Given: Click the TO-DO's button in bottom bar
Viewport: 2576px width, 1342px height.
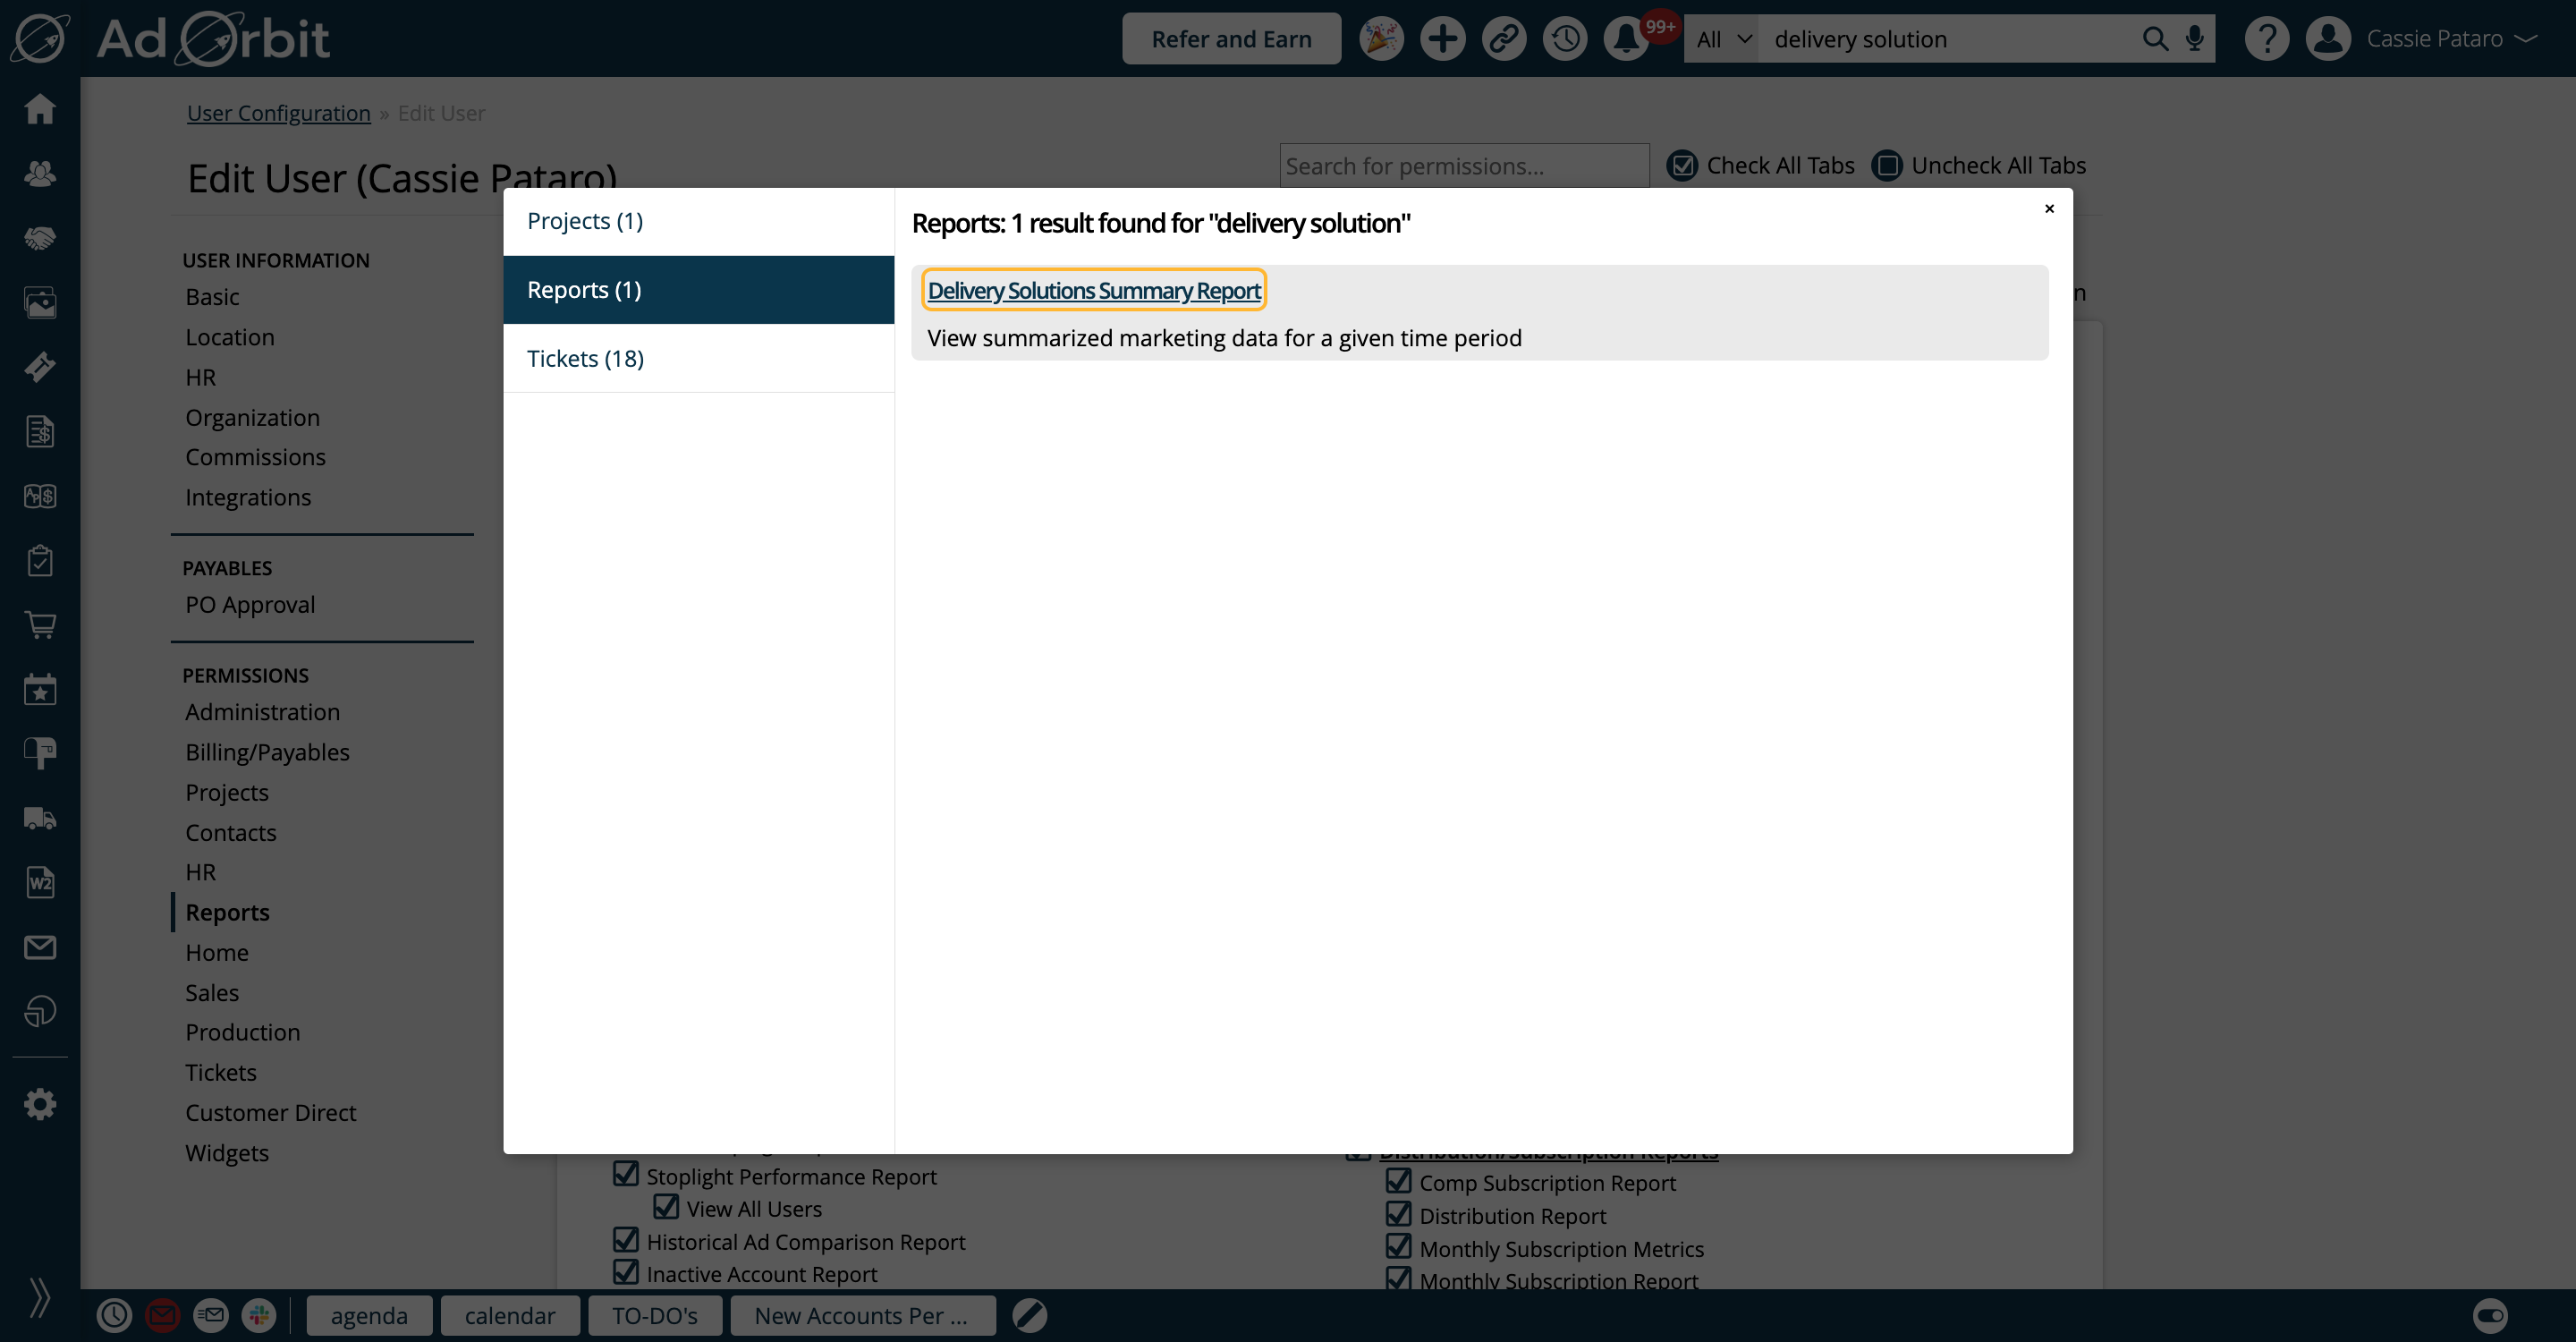Looking at the screenshot, I should [x=654, y=1315].
